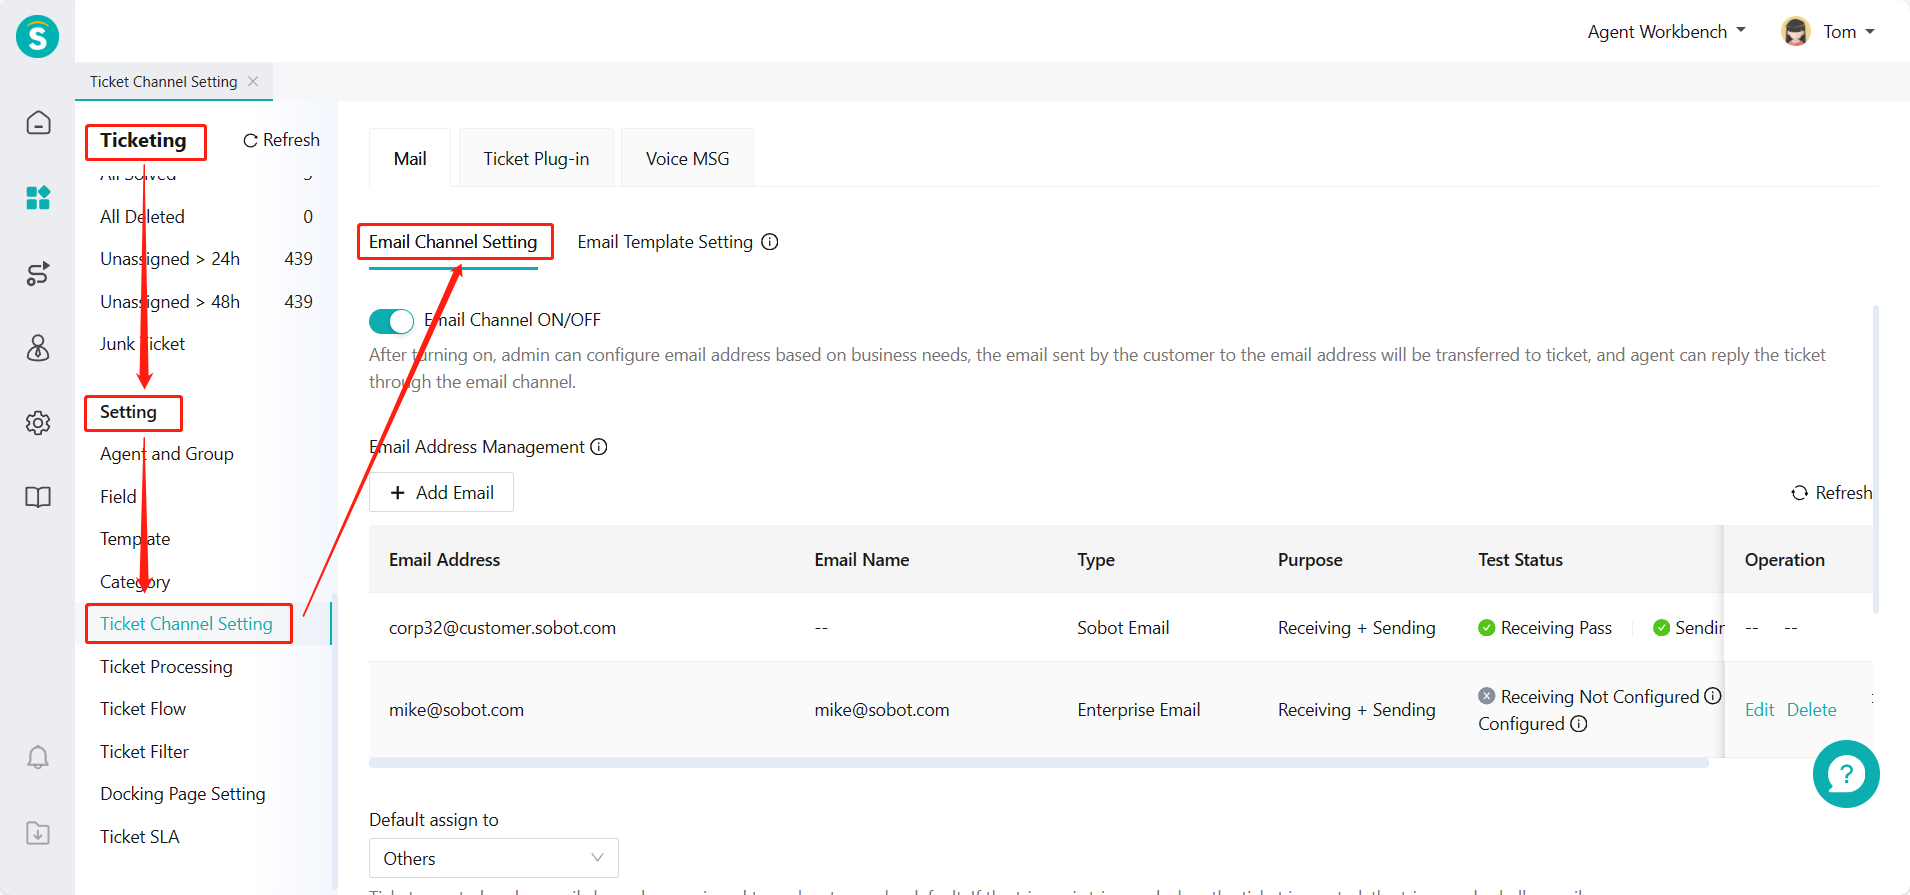Open the Tom account dropdown
The image size is (1910, 895).
pyautogui.click(x=1848, y=32)
